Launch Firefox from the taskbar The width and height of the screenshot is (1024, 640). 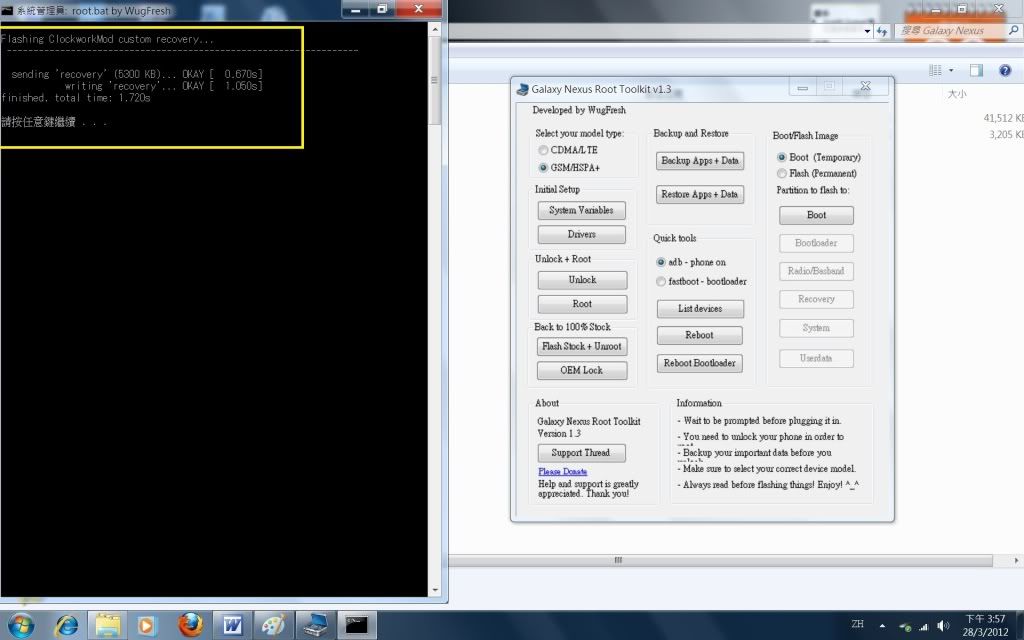190,625
